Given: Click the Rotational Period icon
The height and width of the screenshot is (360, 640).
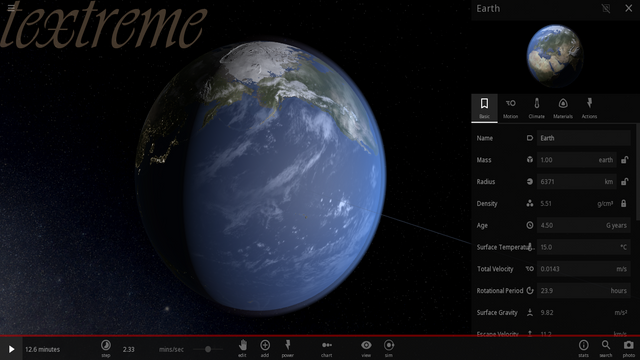Looking at the screenshot, I should pos(530,291).
